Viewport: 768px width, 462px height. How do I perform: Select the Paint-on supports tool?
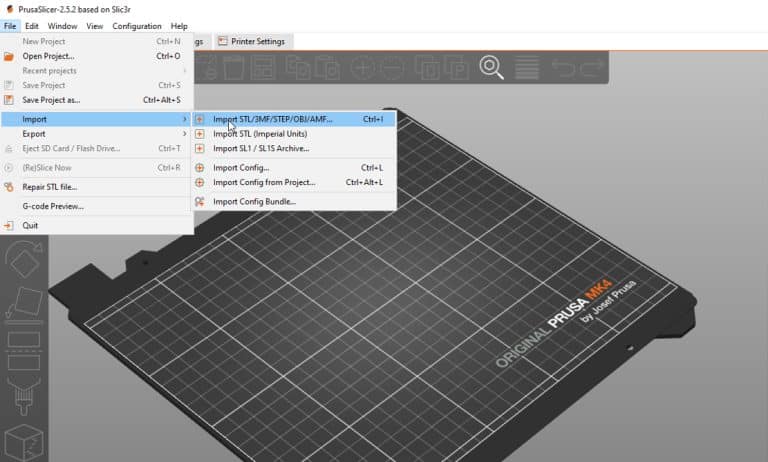click(24, 396)
